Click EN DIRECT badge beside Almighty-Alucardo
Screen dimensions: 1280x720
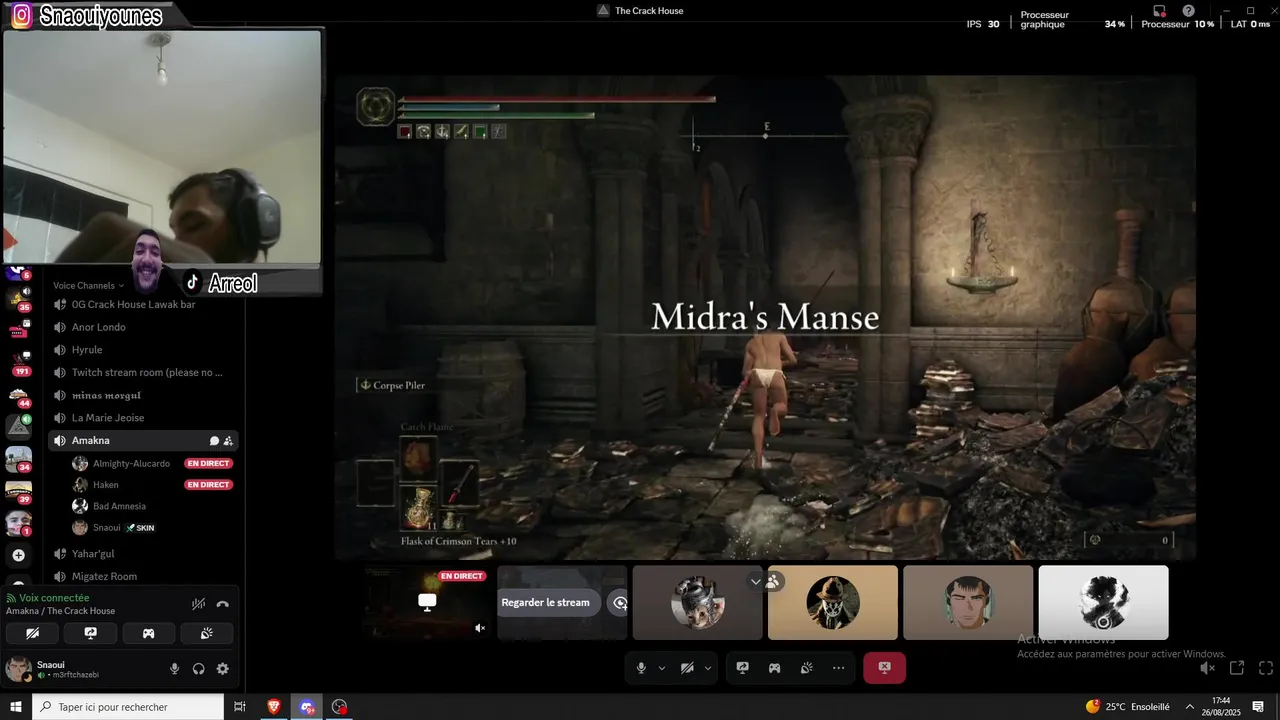click(x=208, y=464)
